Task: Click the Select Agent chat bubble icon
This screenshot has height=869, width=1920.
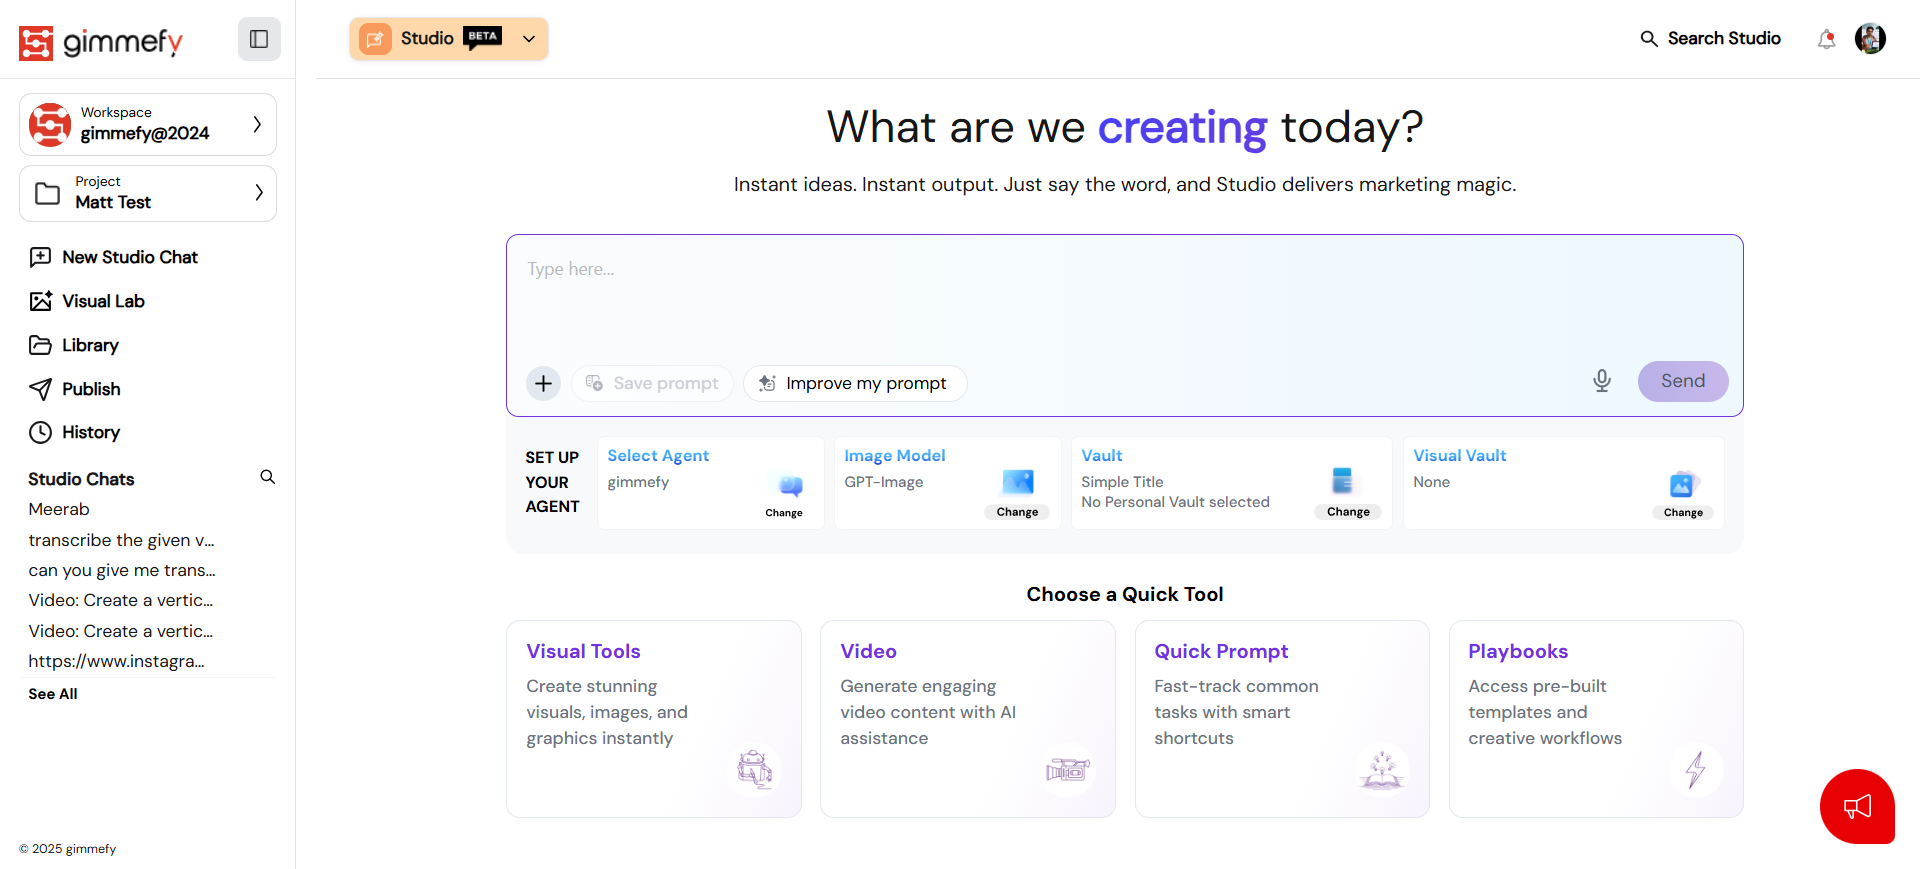Action: [x=791, y=486]
